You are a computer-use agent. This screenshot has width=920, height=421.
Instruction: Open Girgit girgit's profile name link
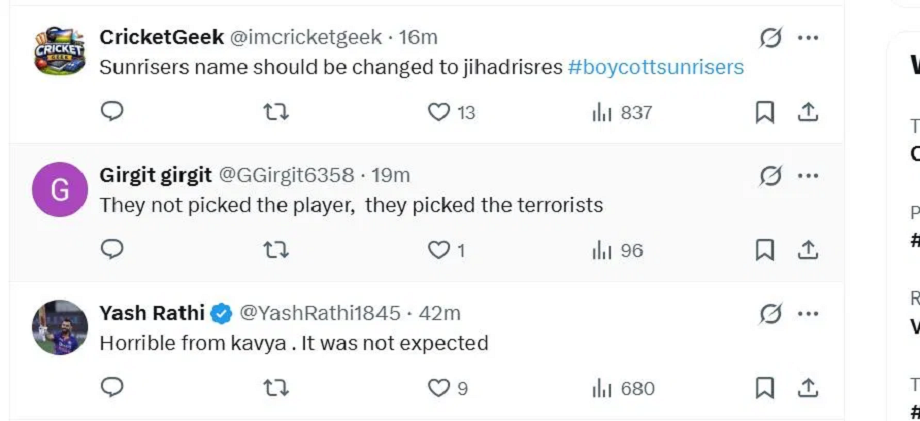155,175
